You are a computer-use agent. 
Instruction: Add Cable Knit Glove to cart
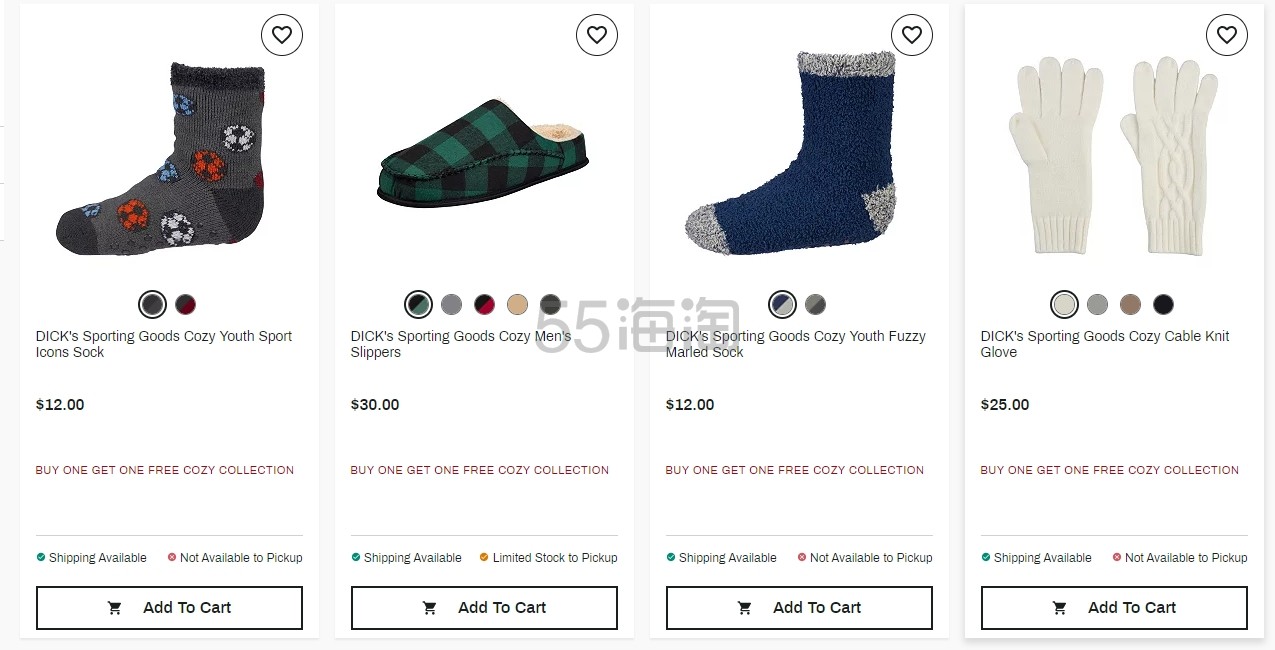coord(1114,608)
